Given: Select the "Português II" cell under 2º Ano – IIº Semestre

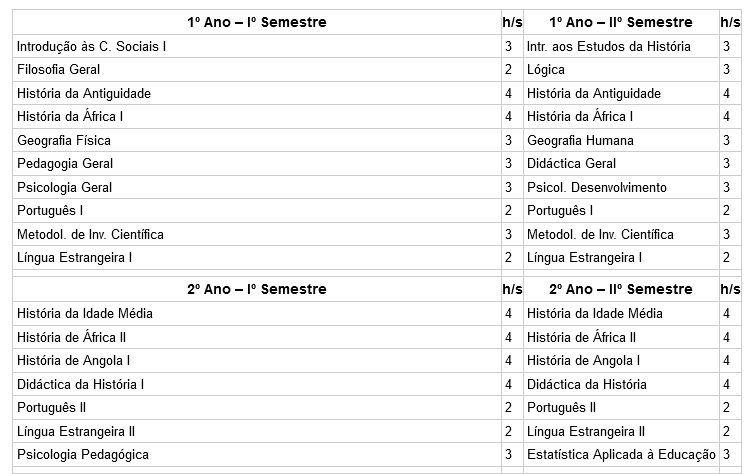Looking at the screenshot, I should tap(562, 407).
